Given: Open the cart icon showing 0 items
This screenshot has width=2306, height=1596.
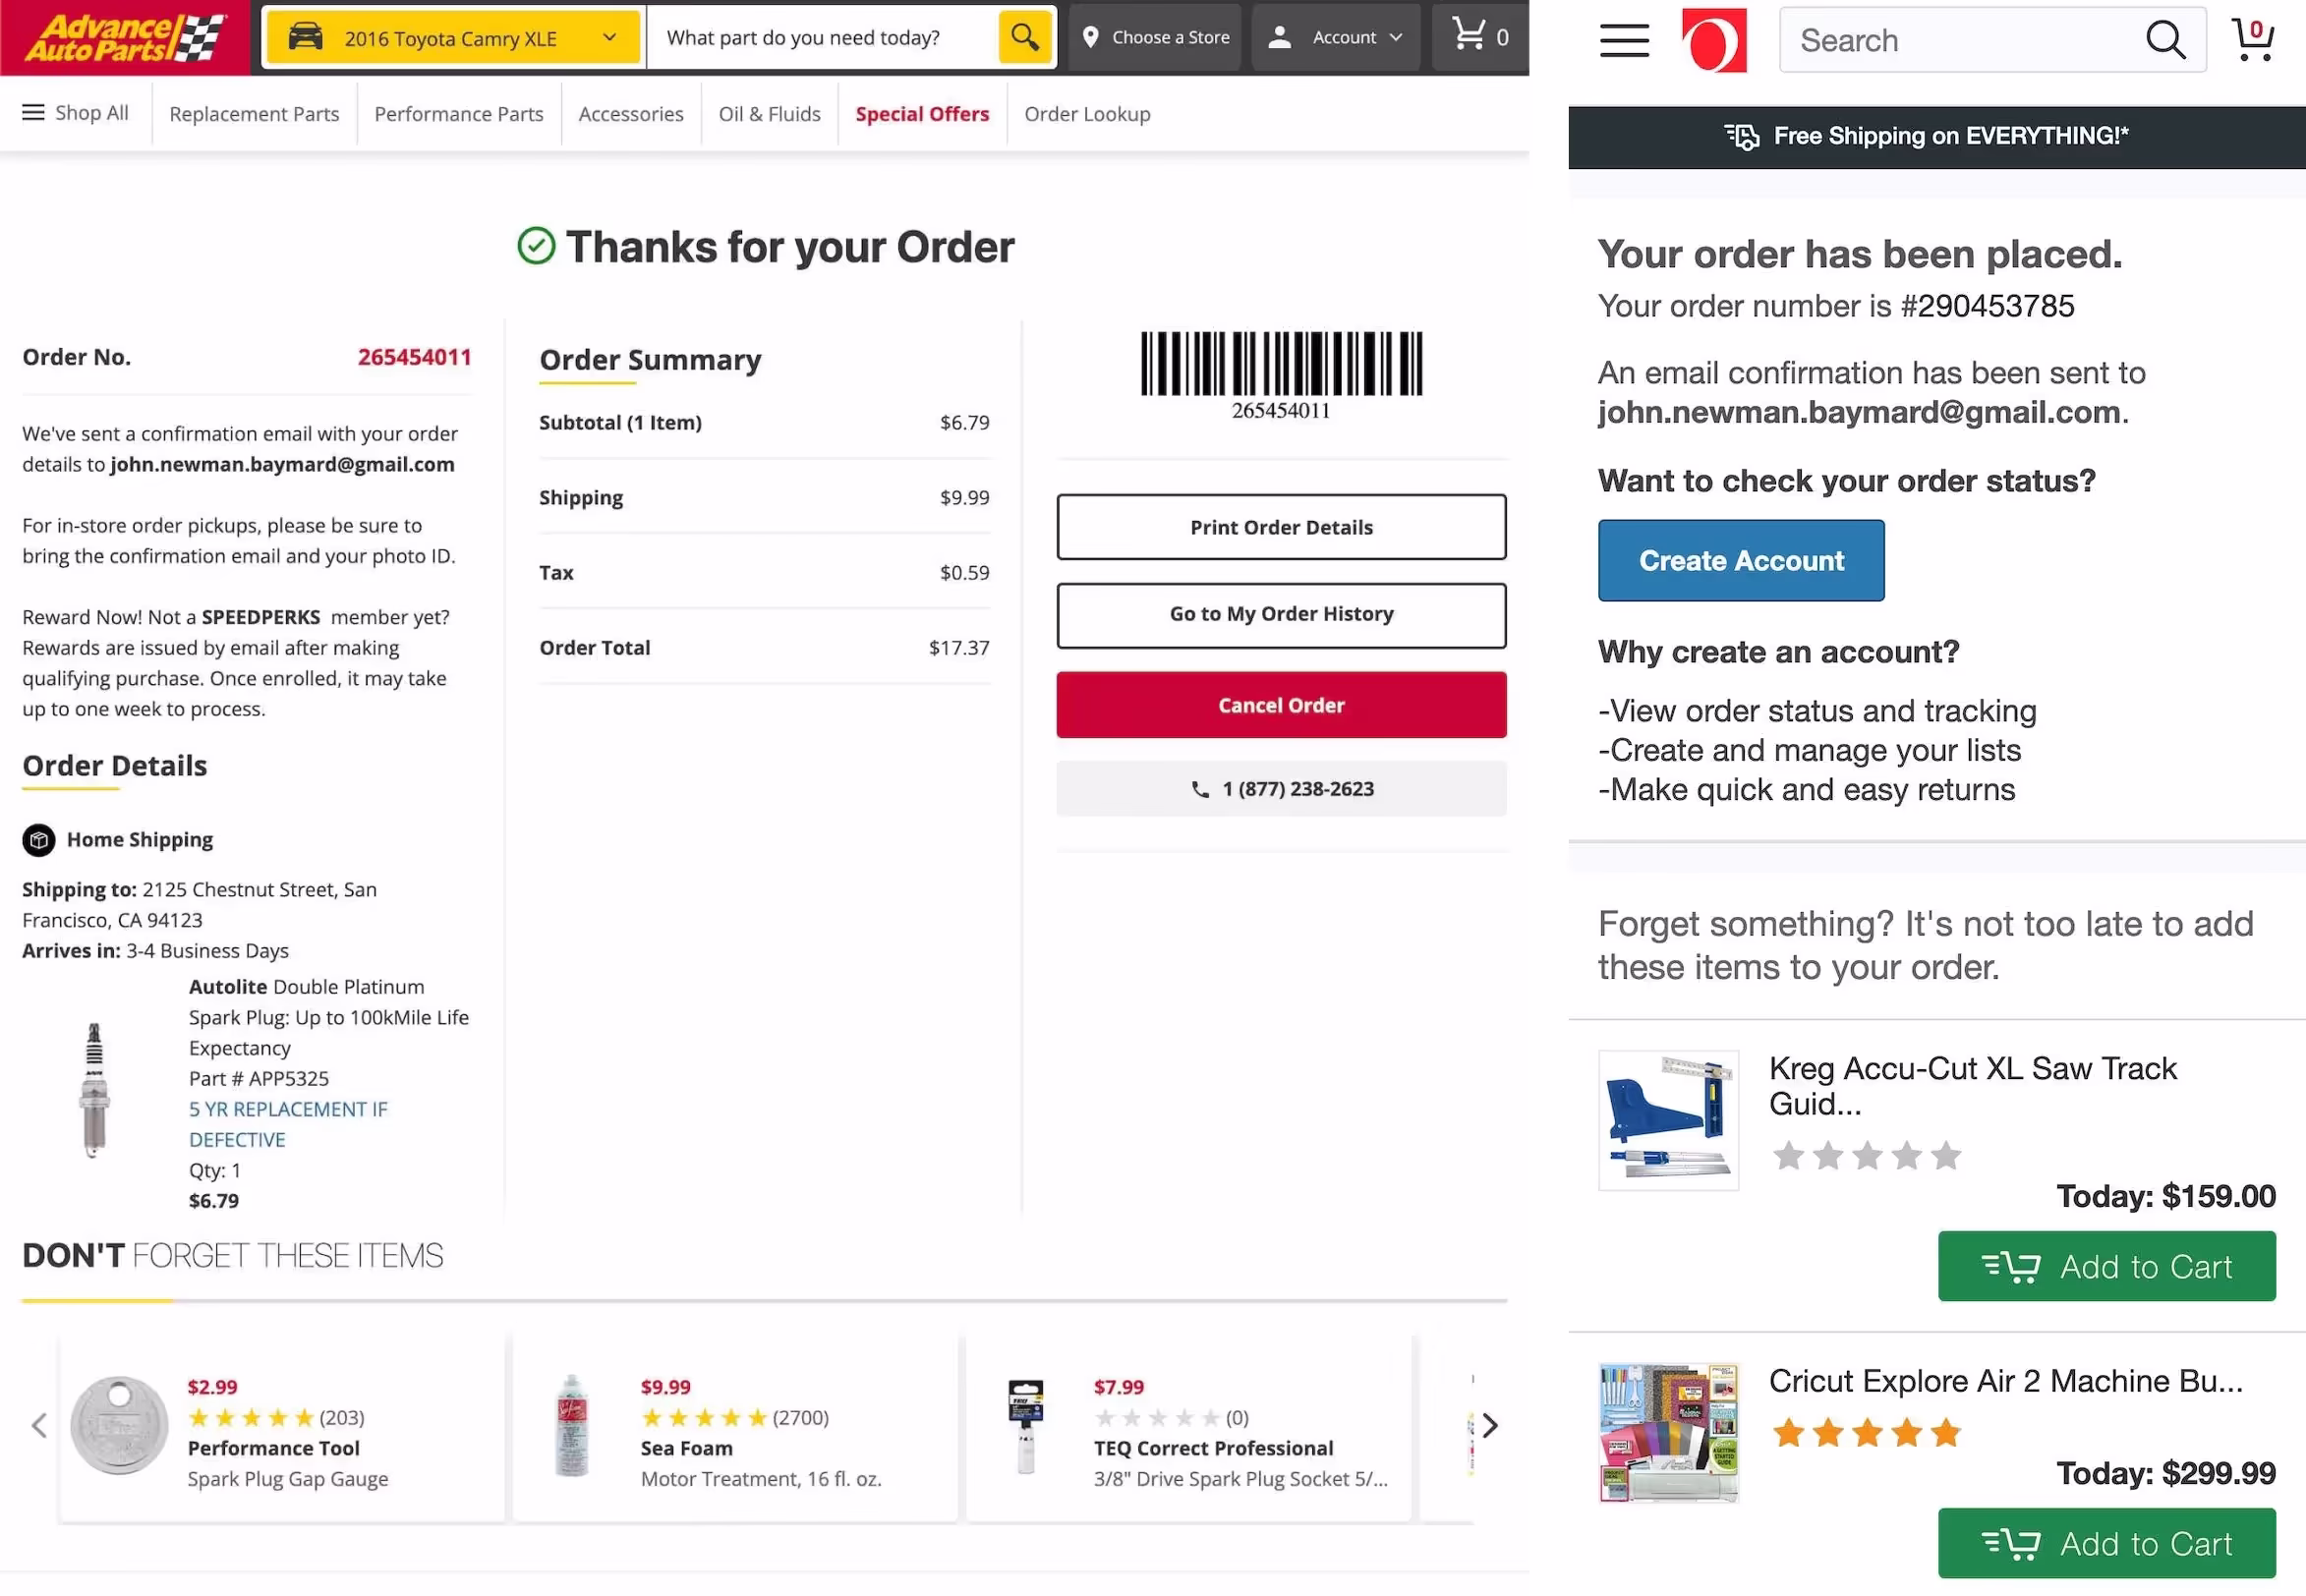Looking at the screenshot, I should [1479, 37].
